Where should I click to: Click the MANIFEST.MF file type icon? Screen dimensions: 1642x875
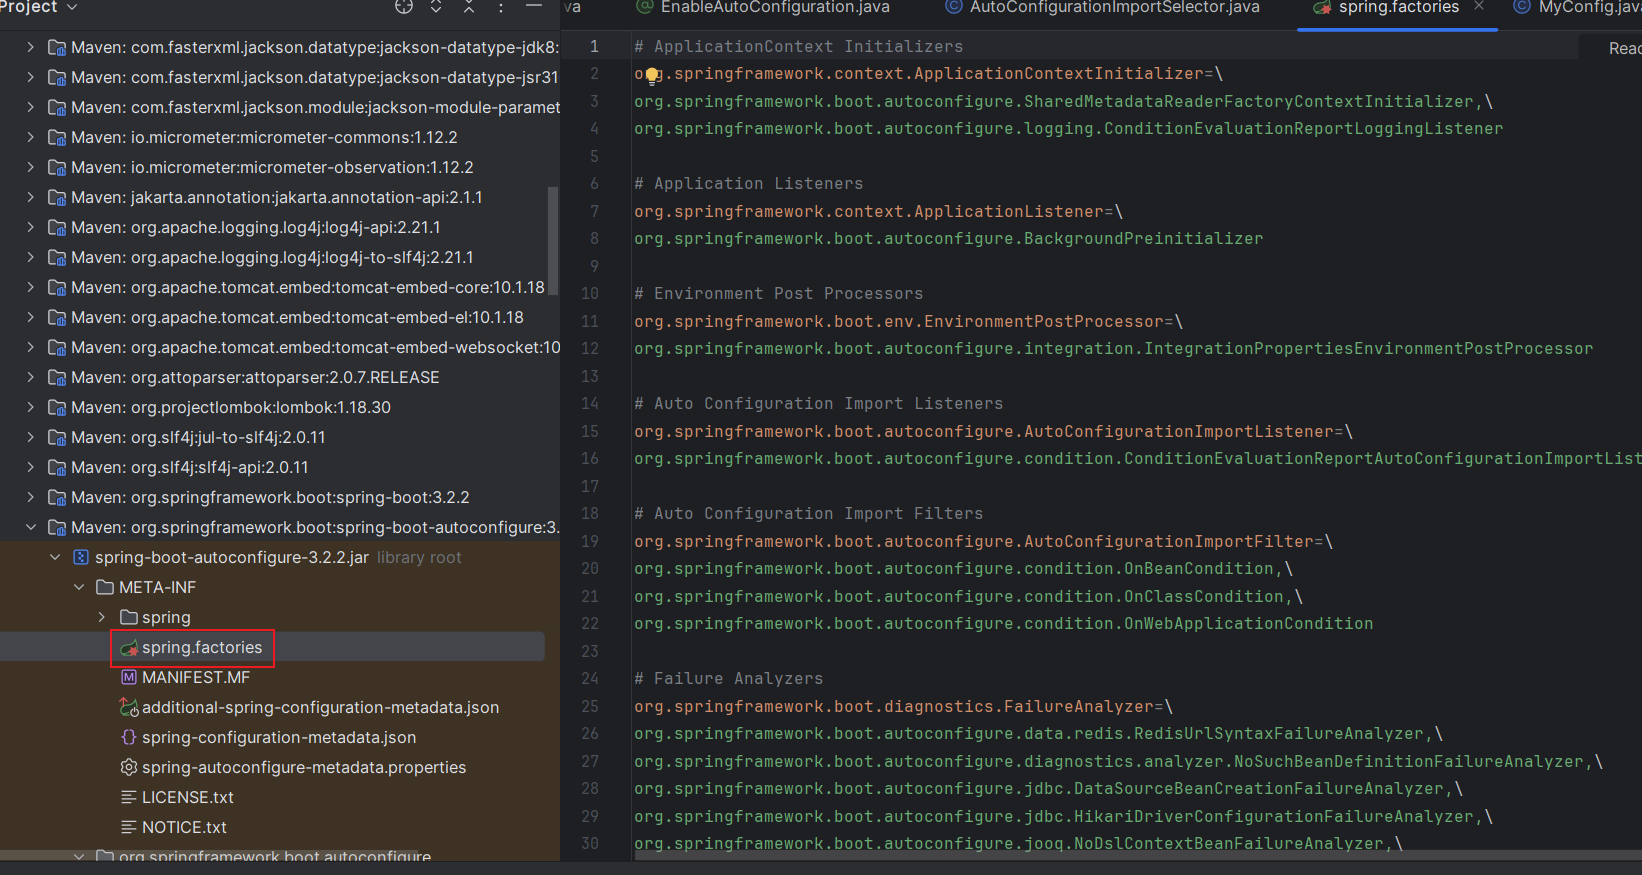click(129, 677)
